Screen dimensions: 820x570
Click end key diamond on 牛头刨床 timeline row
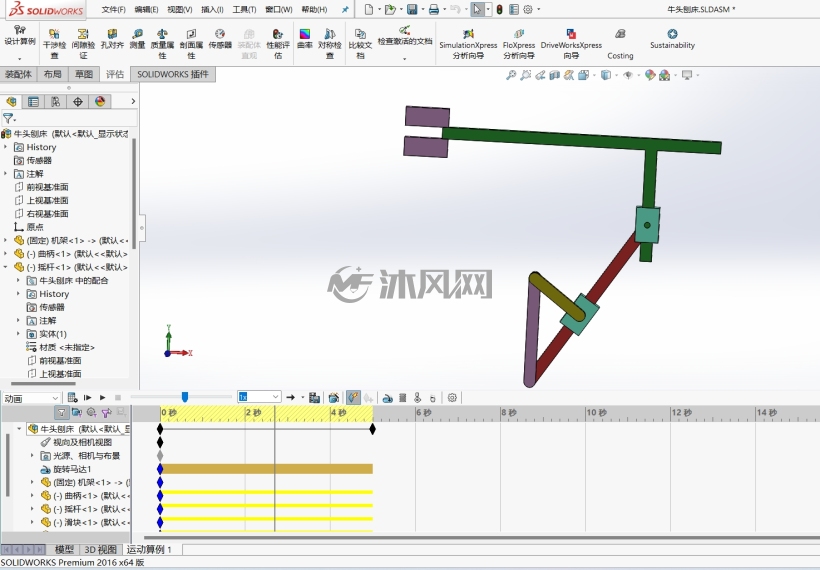(x=372, y=429)
